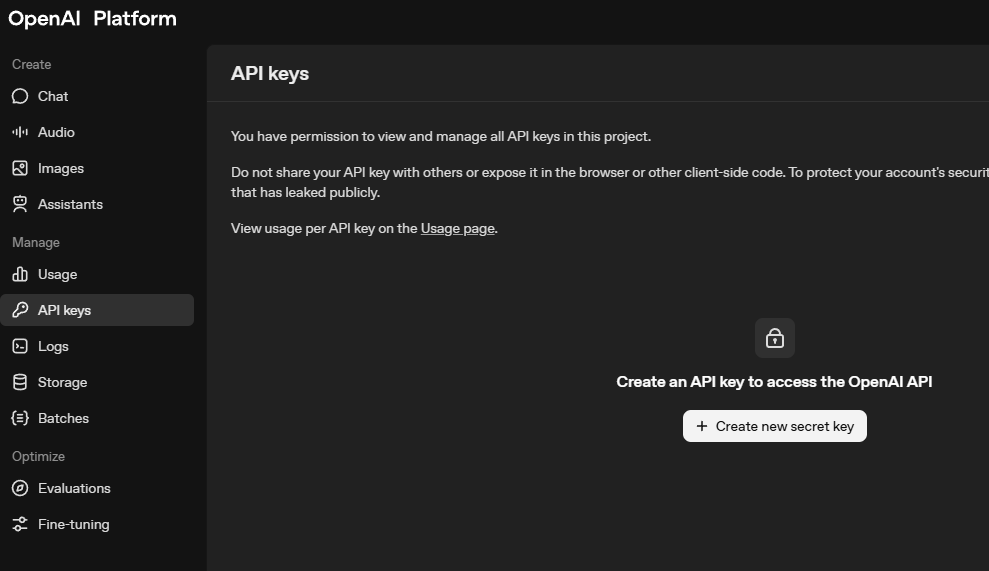Click the OpenAI logo text
The image size is (989, 571).
(x=44, y=19)
